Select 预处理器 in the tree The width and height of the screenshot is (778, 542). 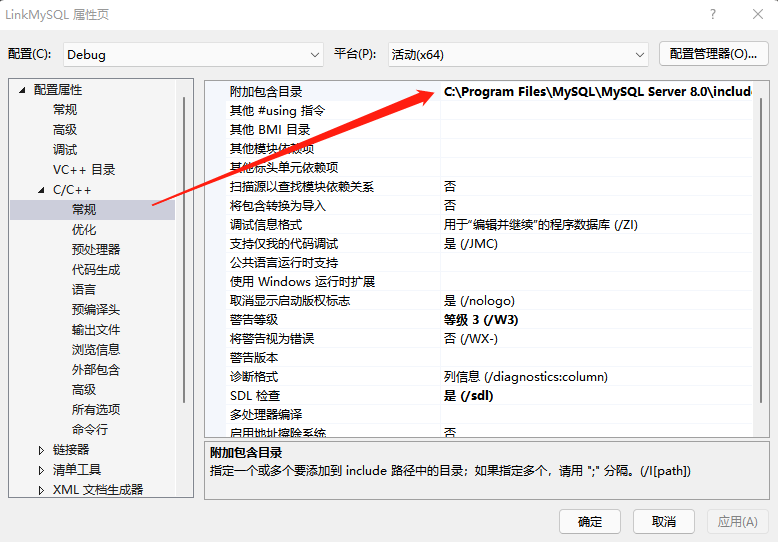coord(95,250)
